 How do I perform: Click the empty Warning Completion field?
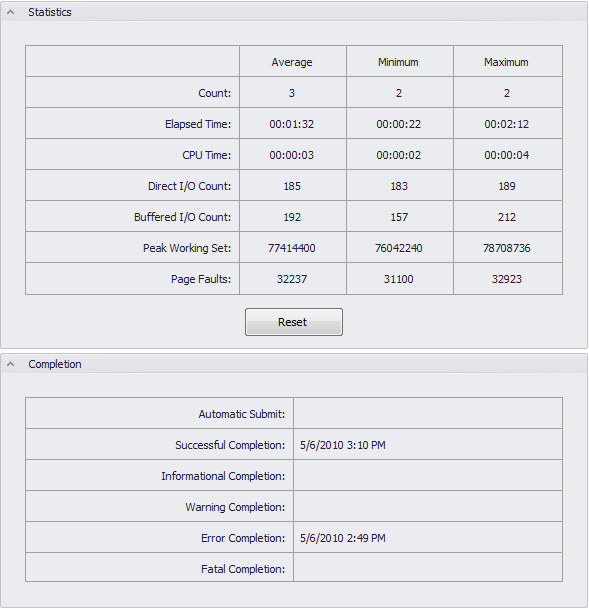point(428,506)
